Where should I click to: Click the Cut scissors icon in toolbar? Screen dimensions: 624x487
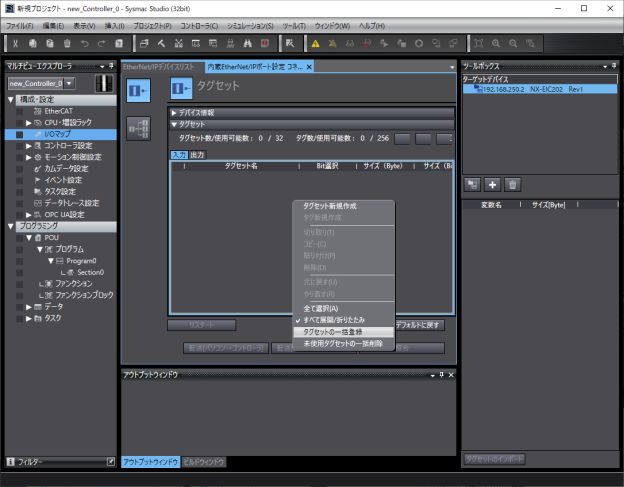point(15,44)
